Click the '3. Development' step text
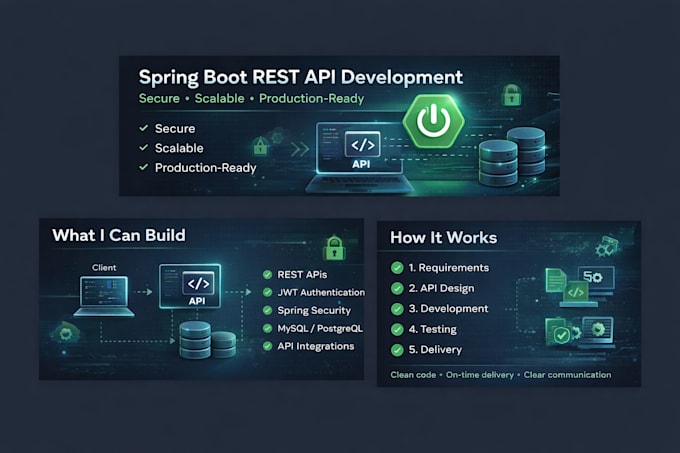This screenshot has height=453, width=680. (448, 309)
